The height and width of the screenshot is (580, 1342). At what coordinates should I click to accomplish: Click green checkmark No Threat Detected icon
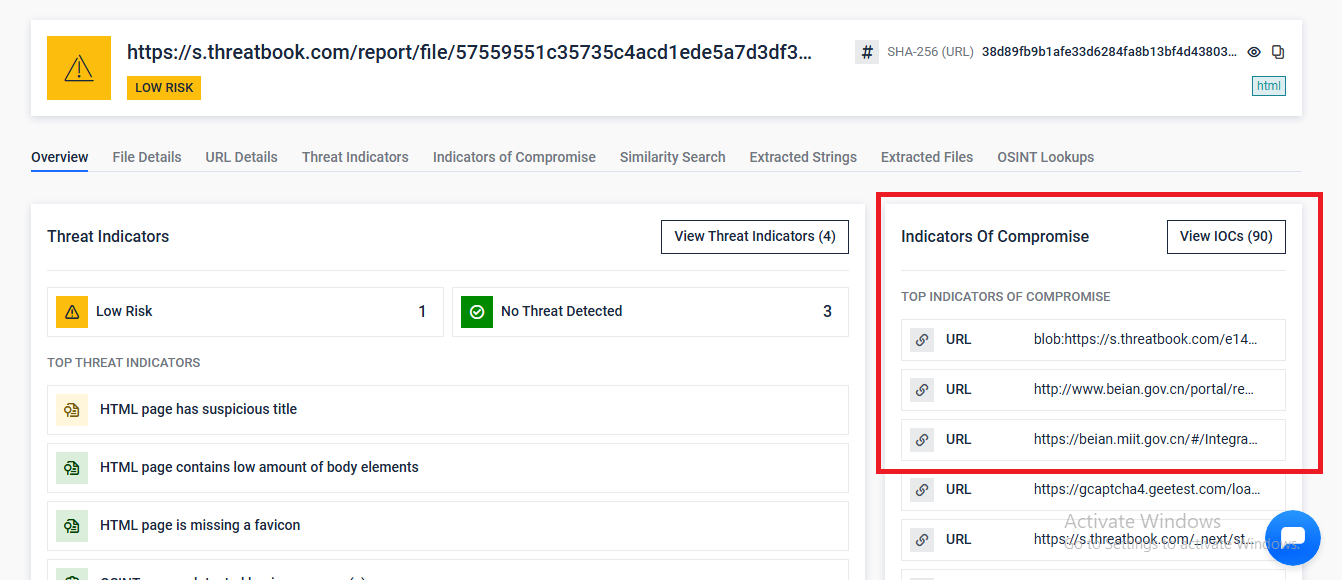477,312
